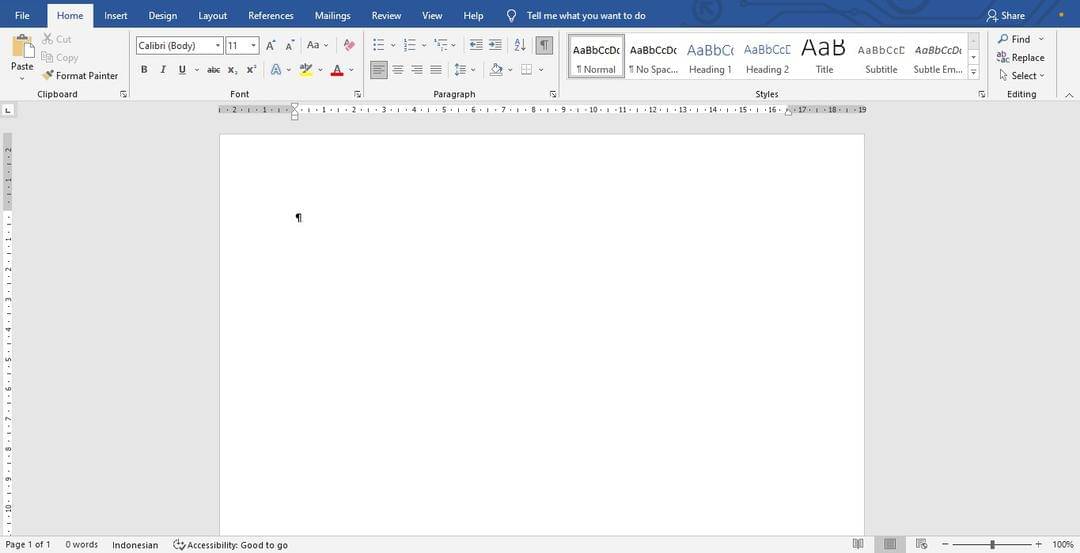Expand the font color arrow

351,70
